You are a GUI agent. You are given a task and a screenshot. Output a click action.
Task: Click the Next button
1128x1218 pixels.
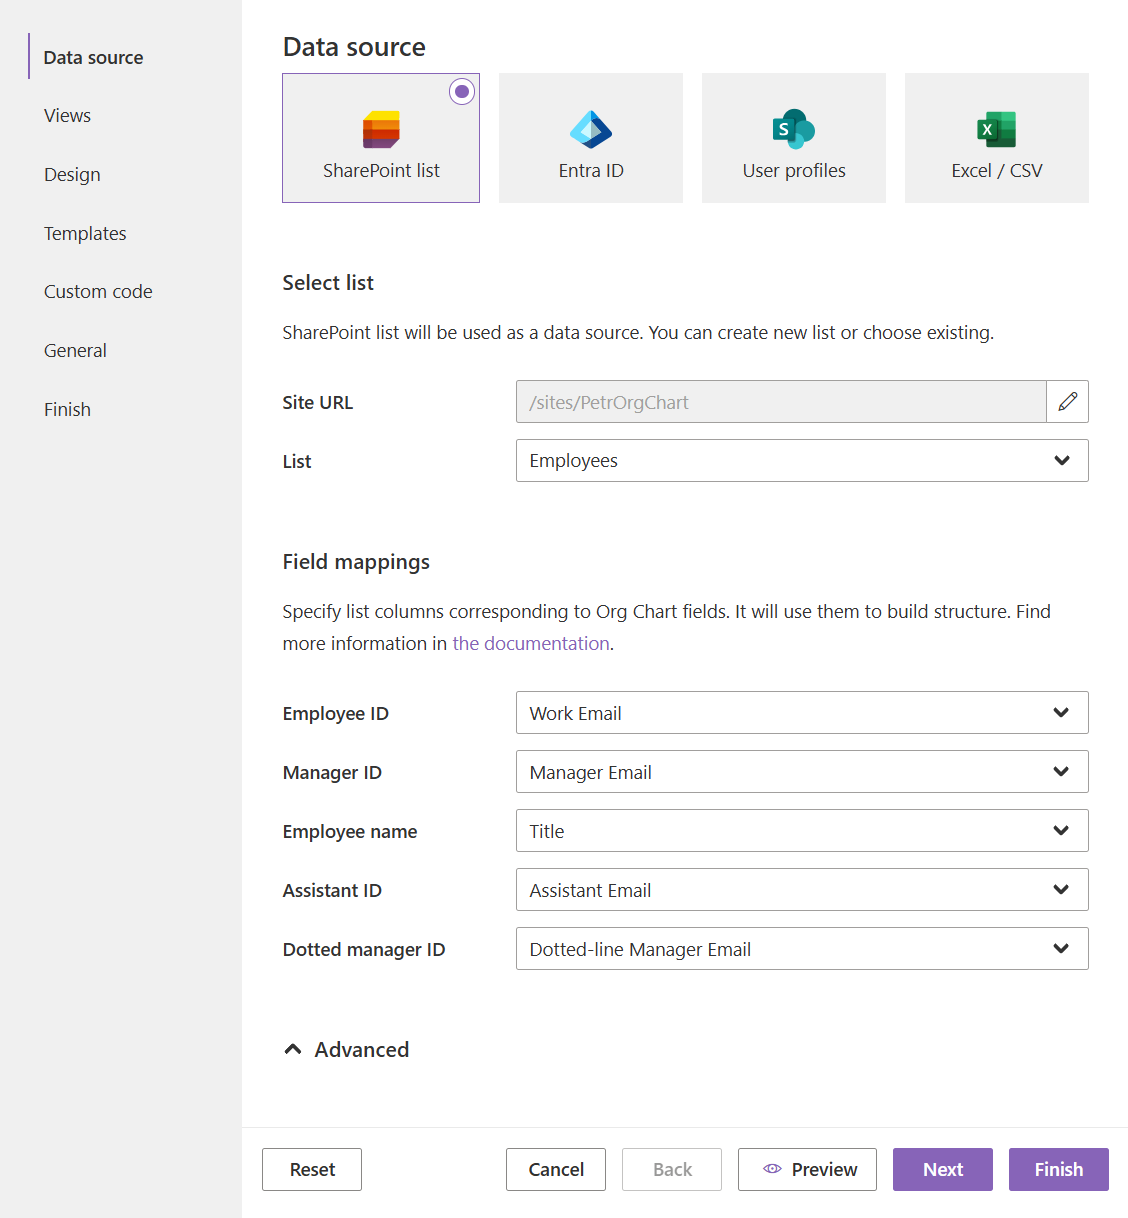943,1169
